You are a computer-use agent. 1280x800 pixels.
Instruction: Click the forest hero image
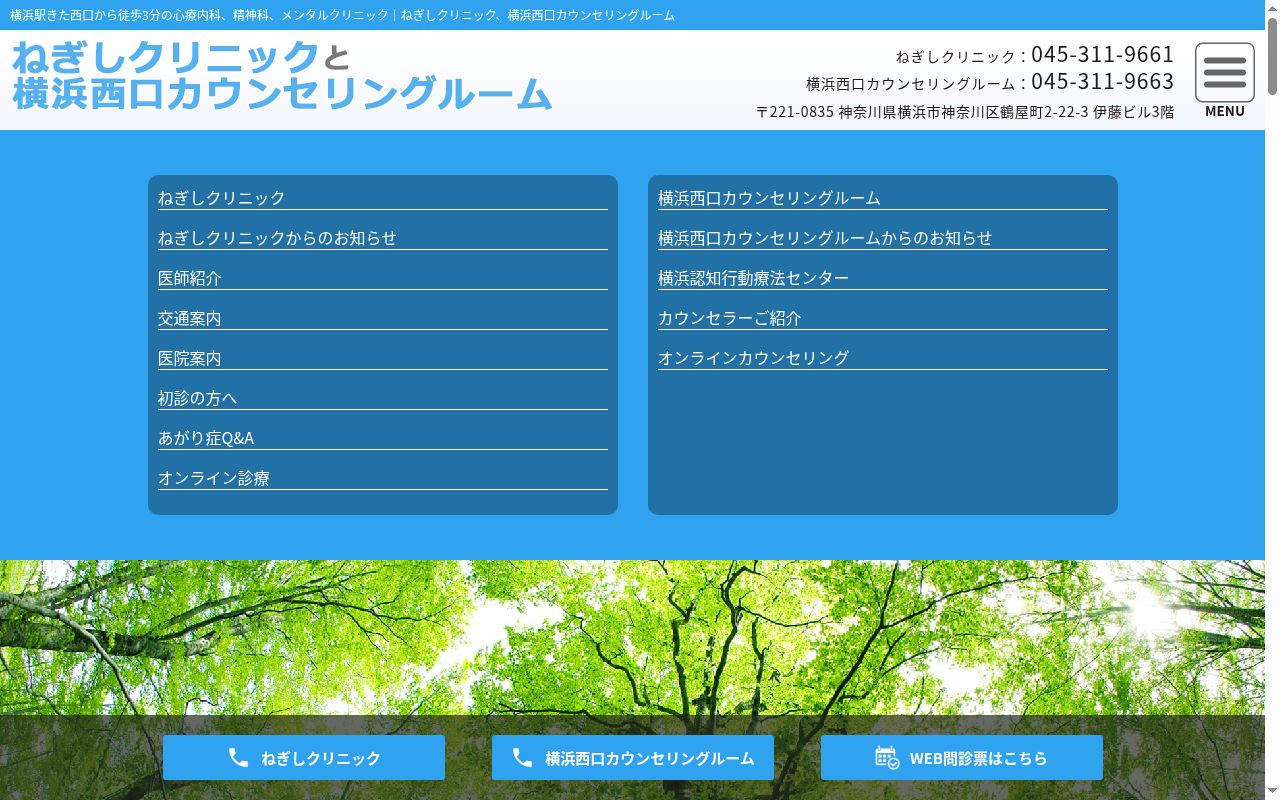[x=632, y=640]
